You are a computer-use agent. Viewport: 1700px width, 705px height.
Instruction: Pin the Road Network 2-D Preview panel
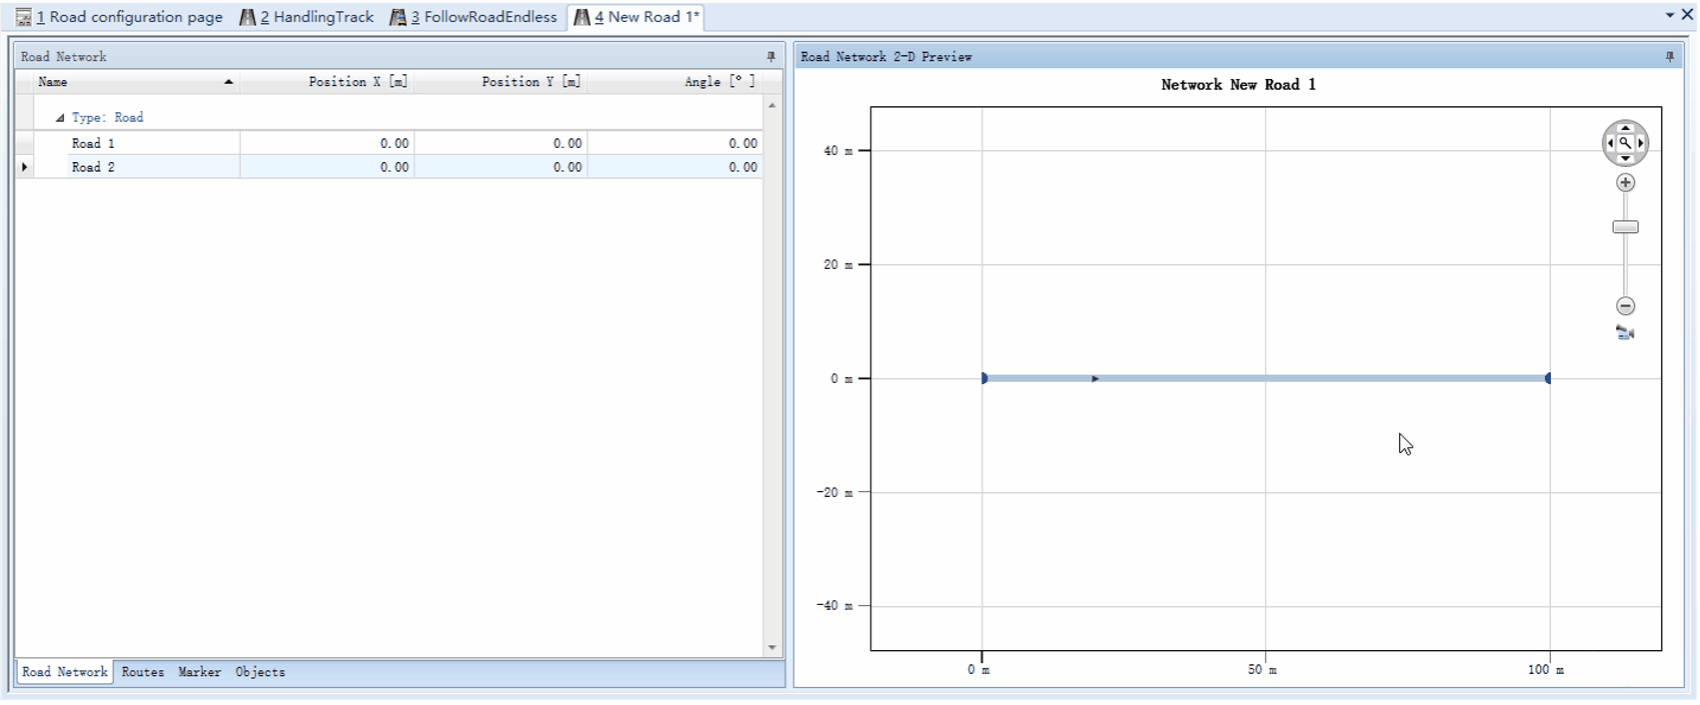[1670, 57]
